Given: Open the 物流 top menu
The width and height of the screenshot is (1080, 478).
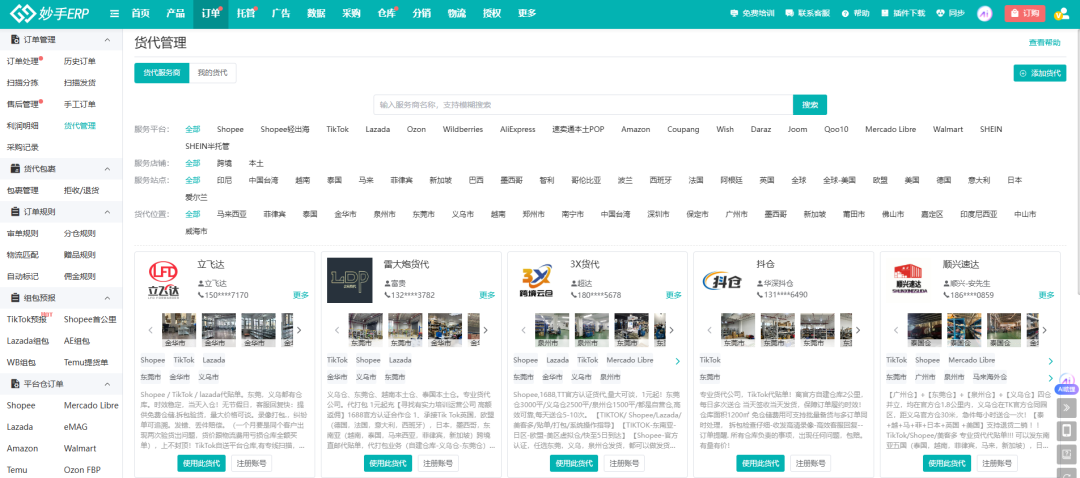Looking at the screenshot, I should click(457, 13).
